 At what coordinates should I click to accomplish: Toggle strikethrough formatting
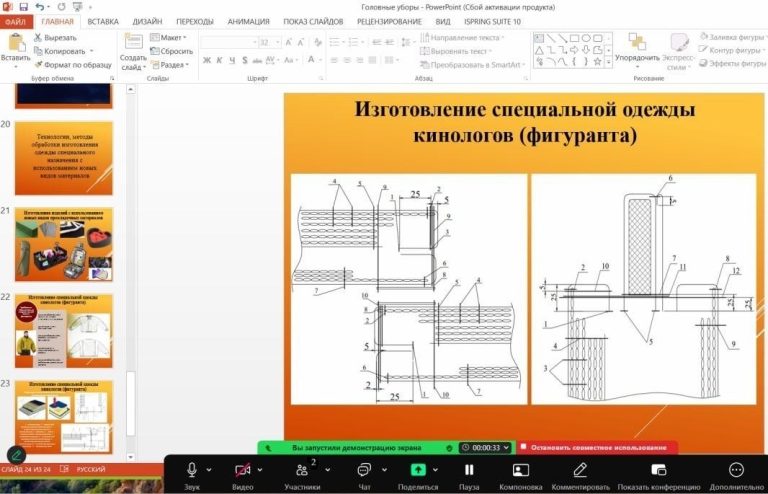pyautogui.click(x=258, y=60)
